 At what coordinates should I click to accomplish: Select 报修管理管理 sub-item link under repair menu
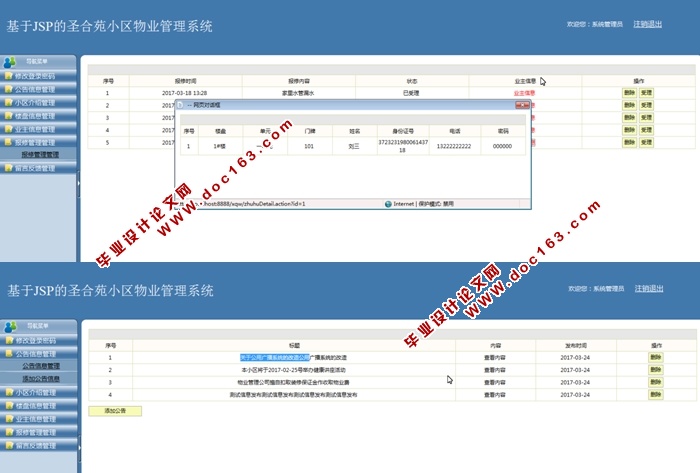click(40, 154)
